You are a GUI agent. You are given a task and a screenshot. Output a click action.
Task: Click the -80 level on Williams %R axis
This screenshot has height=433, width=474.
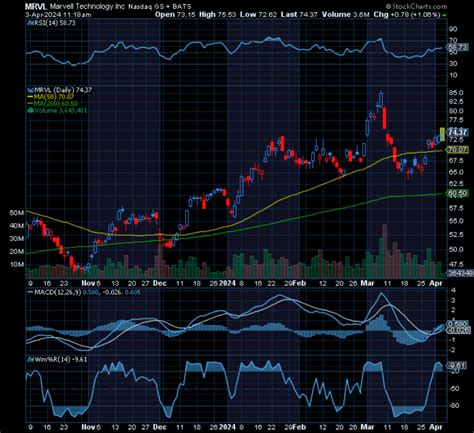[455, 405]
